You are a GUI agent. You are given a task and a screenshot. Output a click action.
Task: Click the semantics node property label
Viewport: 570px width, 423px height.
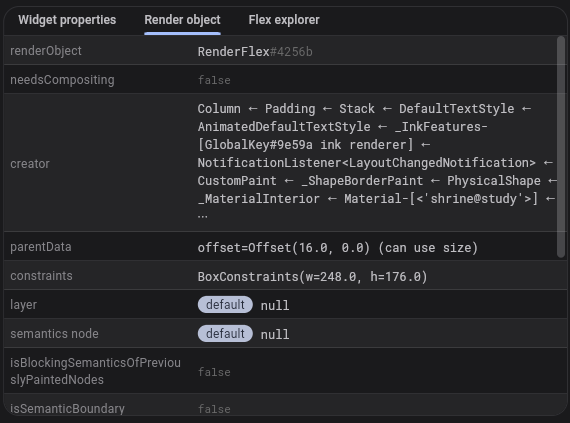54,334
